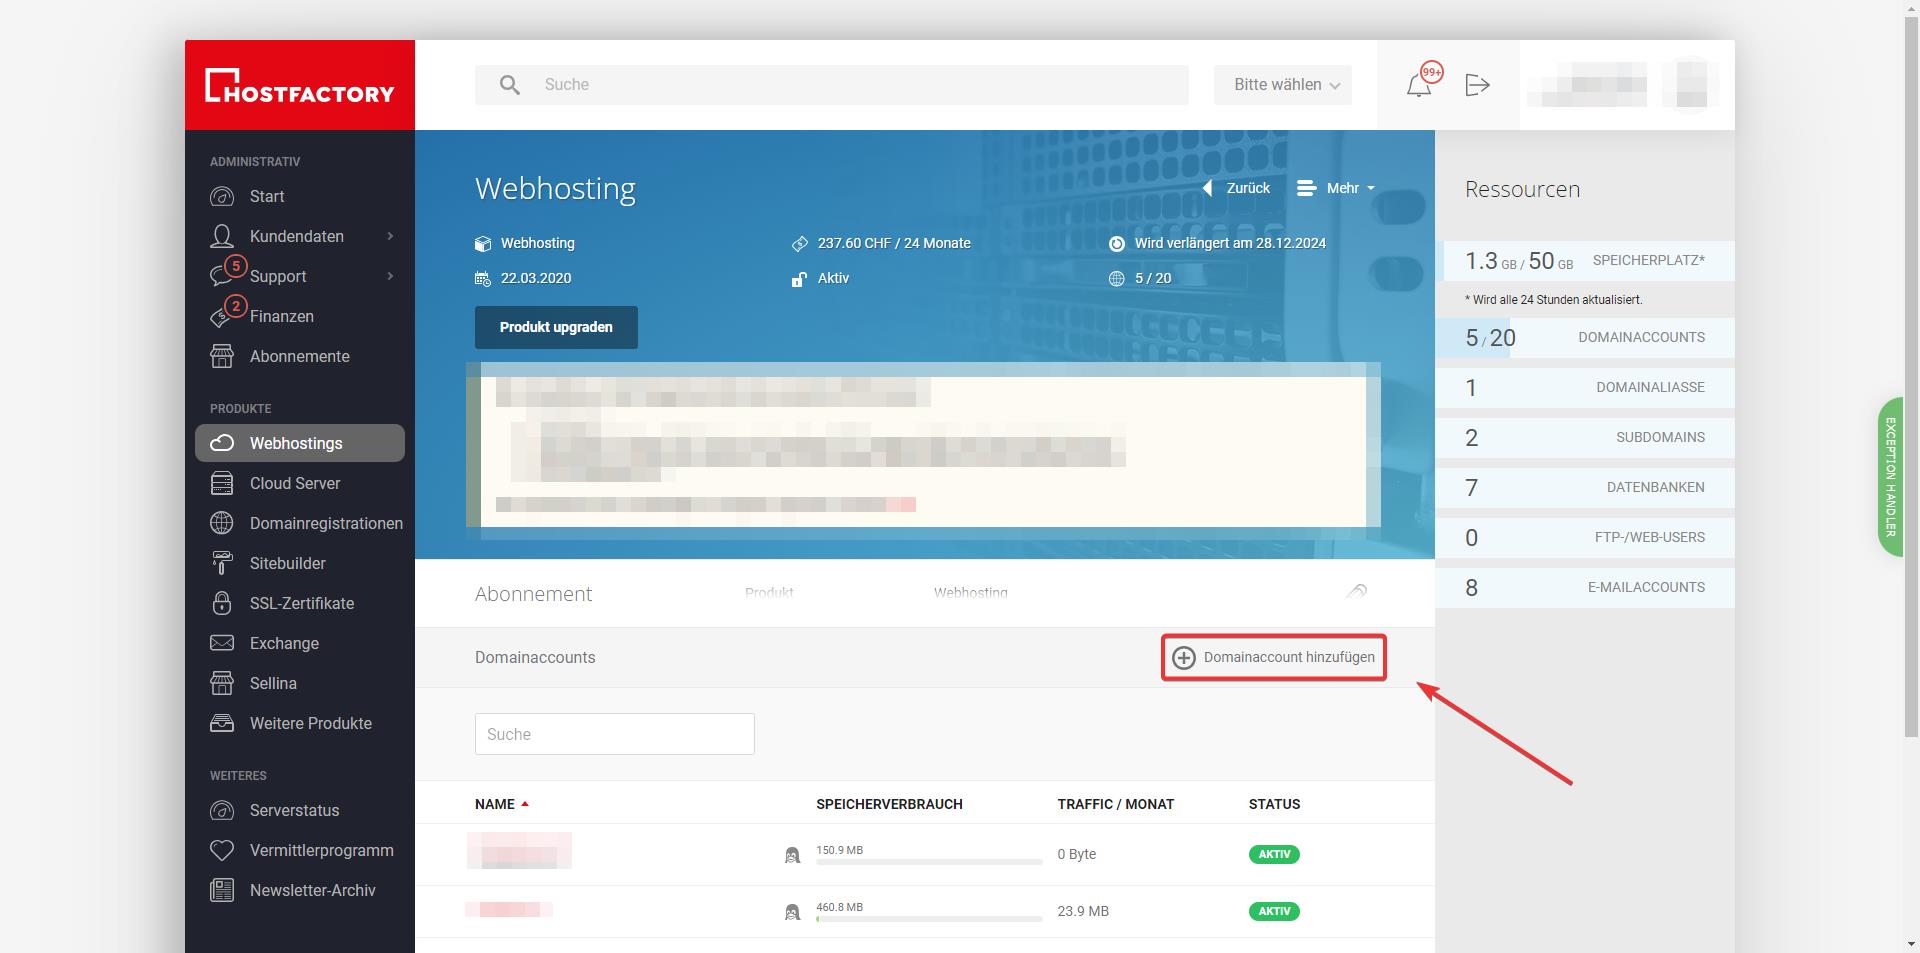Click the SPEICHERVERBRAUCH column header
Viewport: 1920px width, 953px height.
click(889, 804)
